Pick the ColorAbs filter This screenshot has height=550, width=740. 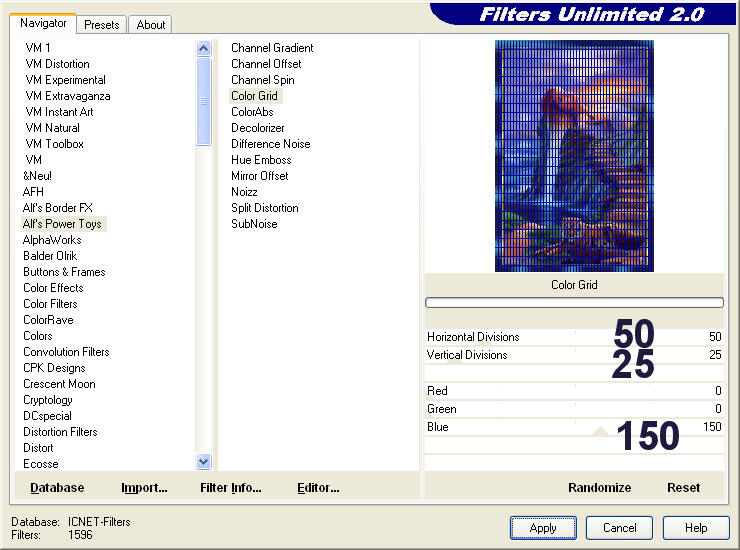(252, 112)
